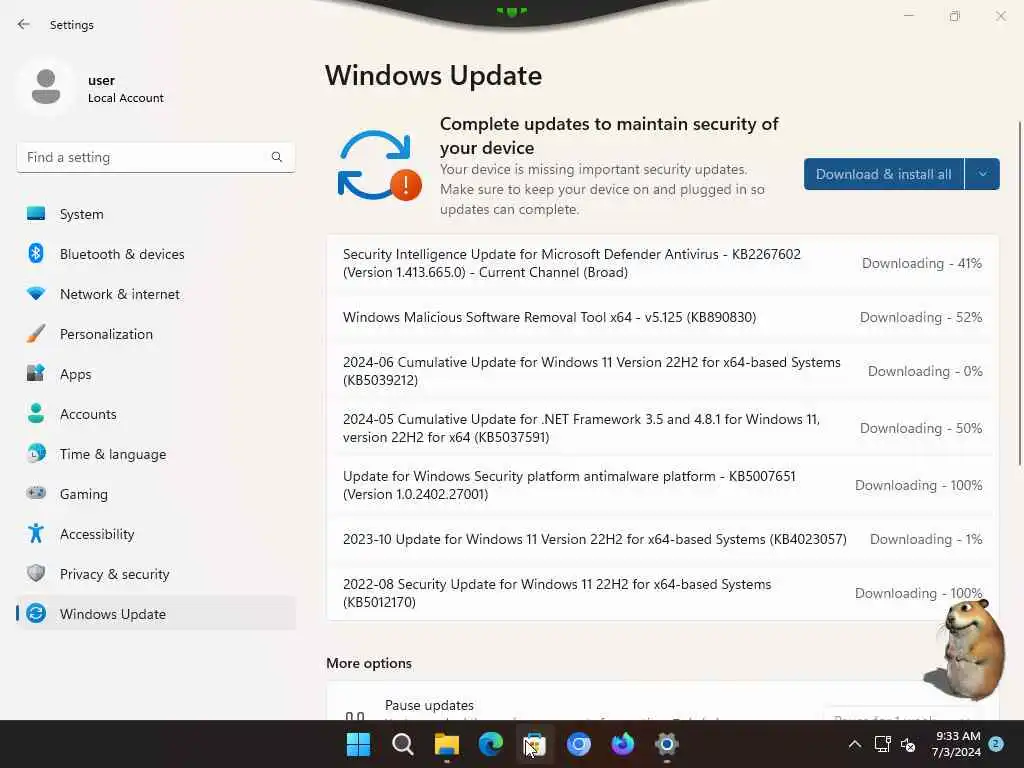Open File Explorer from the taskbar
Viewport: 1024px width, 768px height.
(447, 744)
